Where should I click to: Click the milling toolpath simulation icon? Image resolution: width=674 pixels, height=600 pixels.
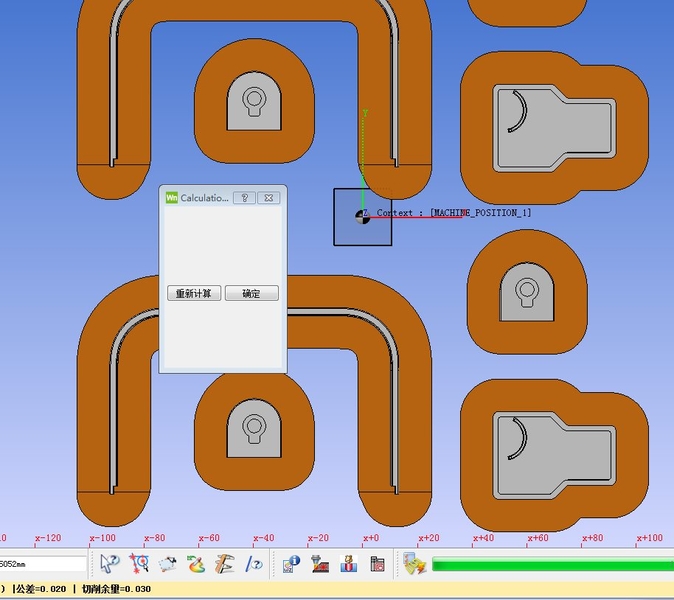click(320, 565)
